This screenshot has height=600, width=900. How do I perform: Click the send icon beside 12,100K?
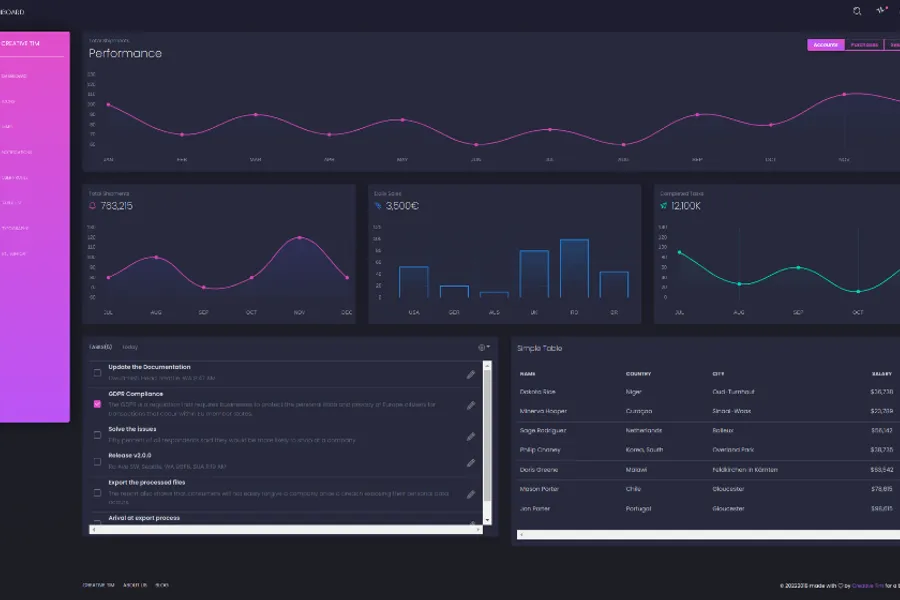[663, 206]
